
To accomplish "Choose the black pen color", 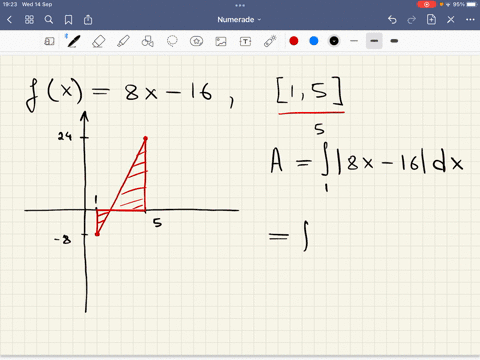I will [x=334, y=41].
